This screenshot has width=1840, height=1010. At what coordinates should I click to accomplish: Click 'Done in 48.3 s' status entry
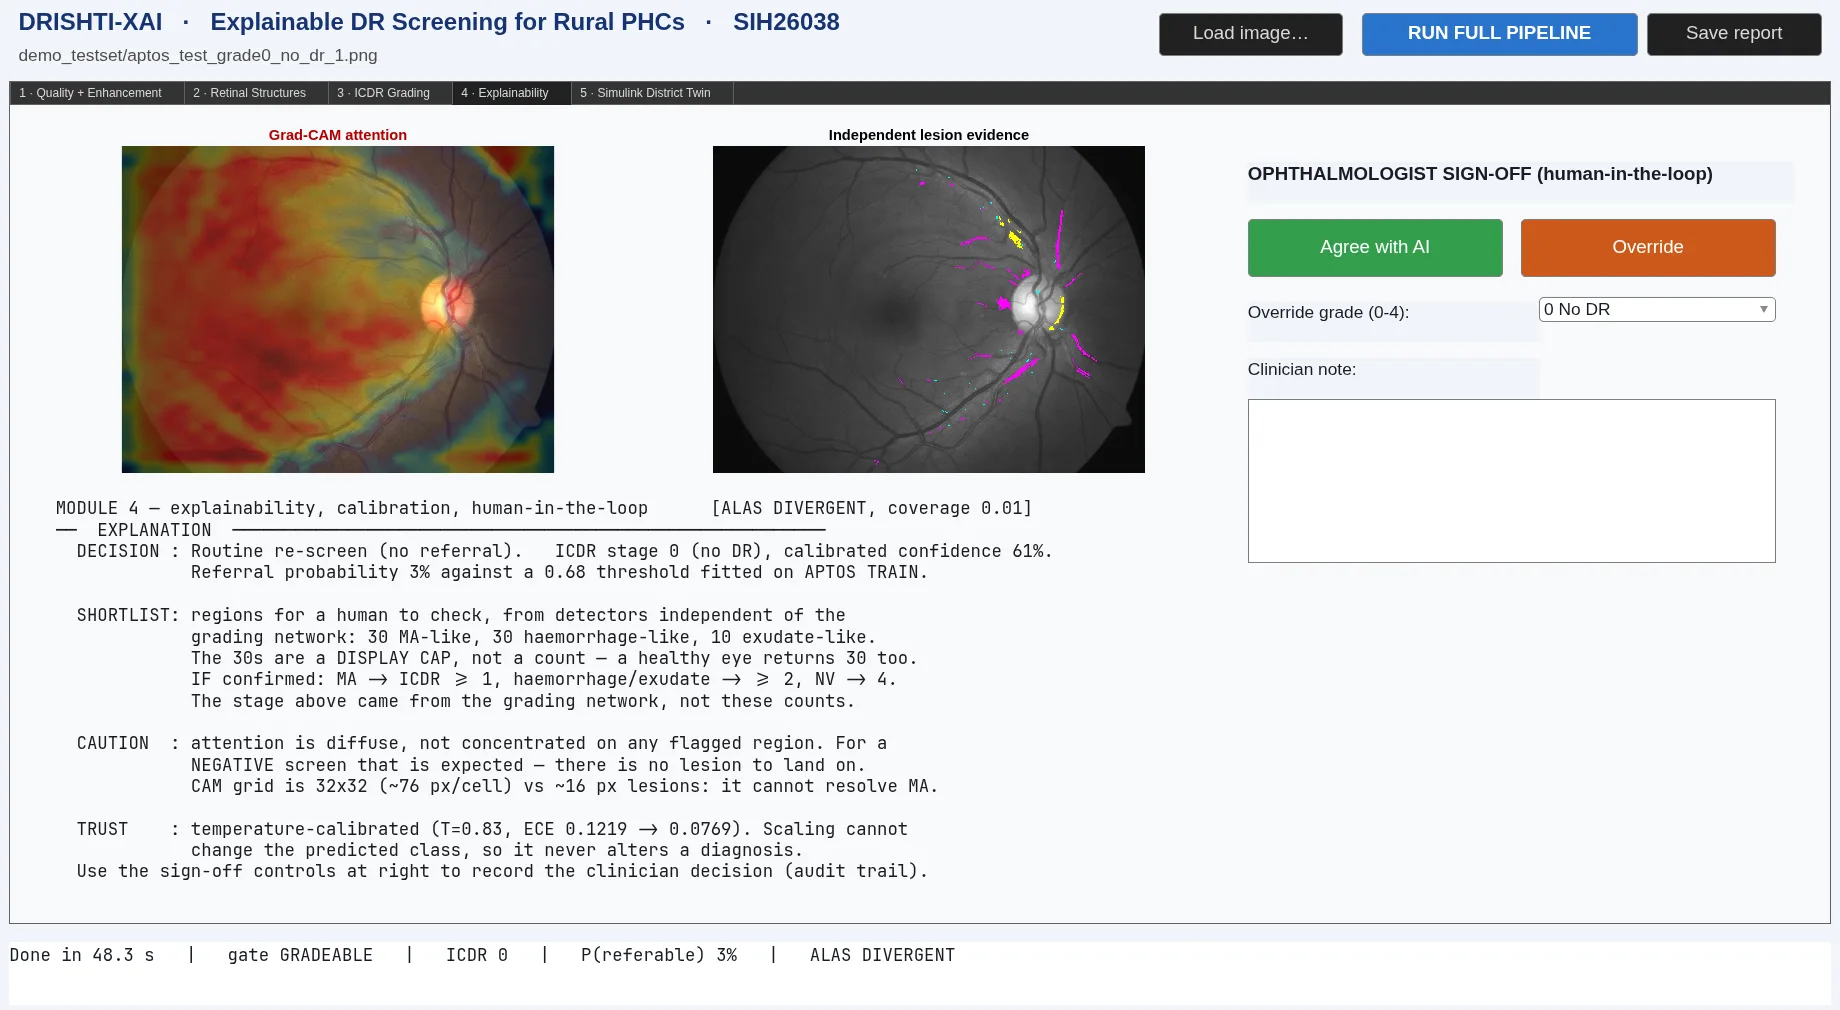point(82,955)
